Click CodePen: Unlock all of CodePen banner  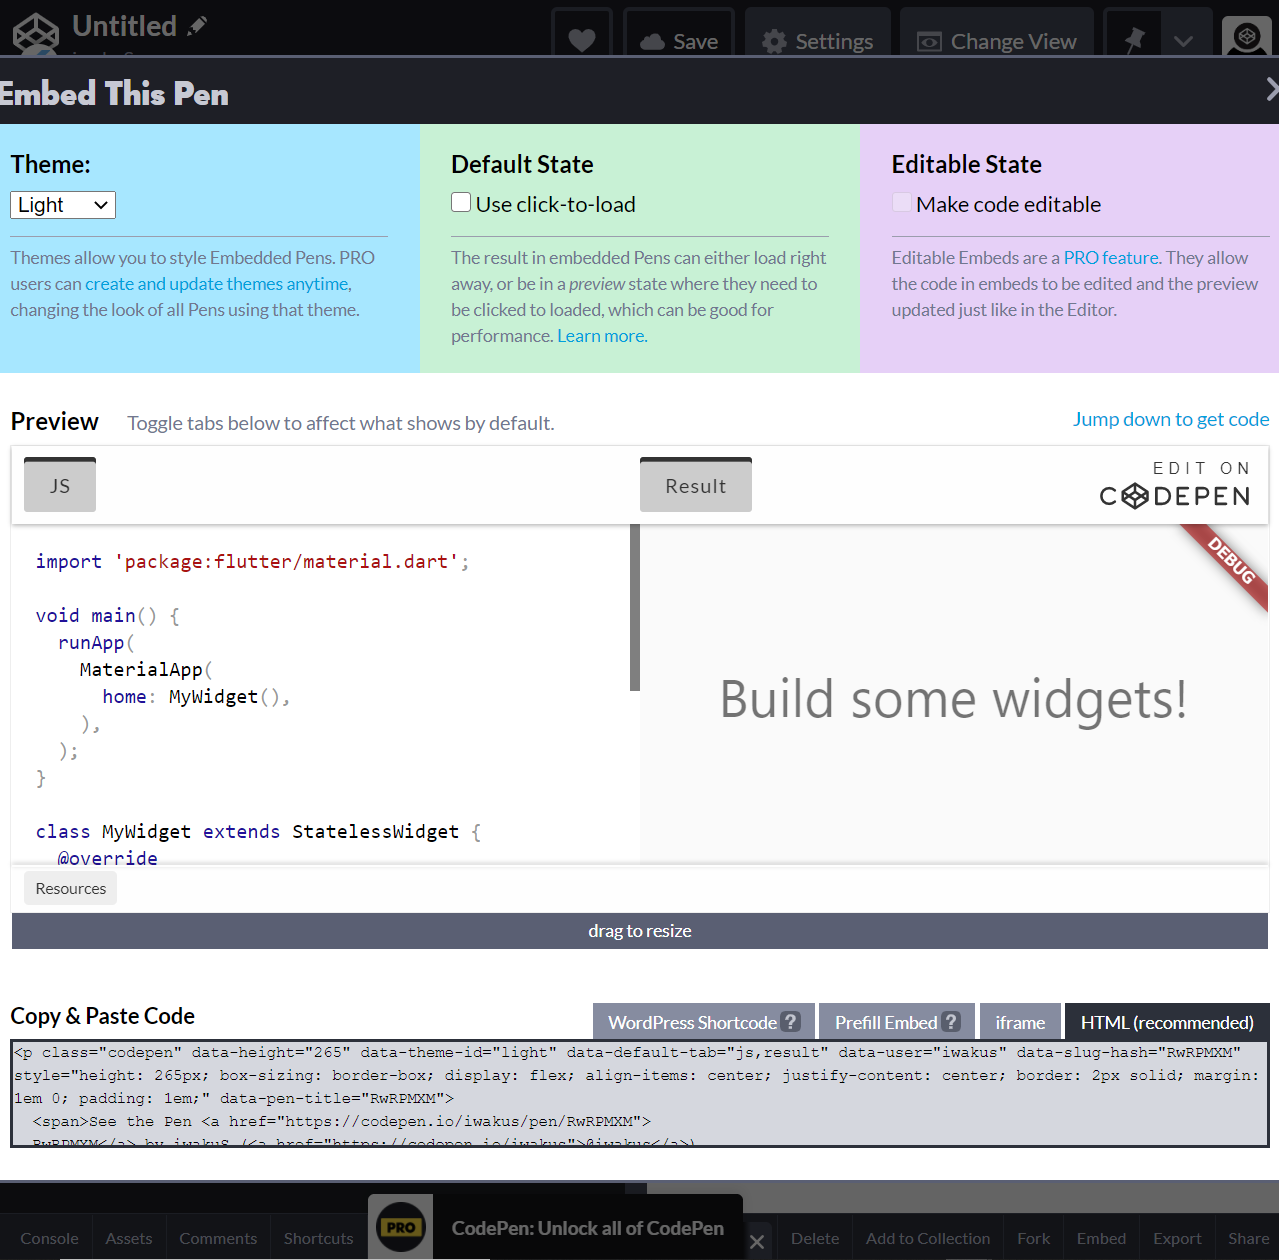tap(588, 1228)
